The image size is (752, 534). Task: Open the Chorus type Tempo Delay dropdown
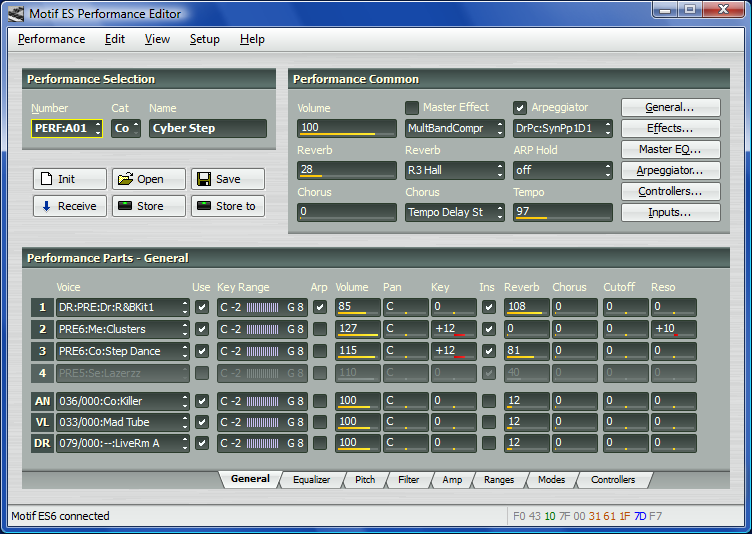point(454,212)
